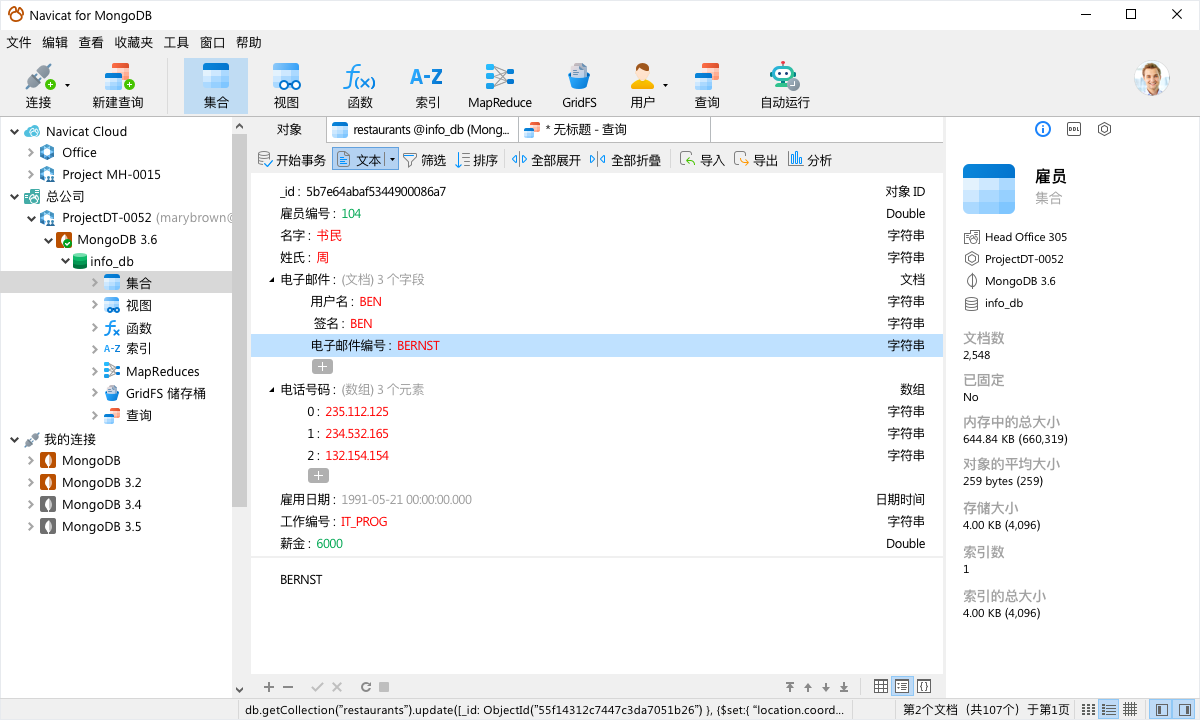Viewport: 1200px width, 720px height.
Task: Click the add document plus icon at bottom
Action: tap(268, 687)
